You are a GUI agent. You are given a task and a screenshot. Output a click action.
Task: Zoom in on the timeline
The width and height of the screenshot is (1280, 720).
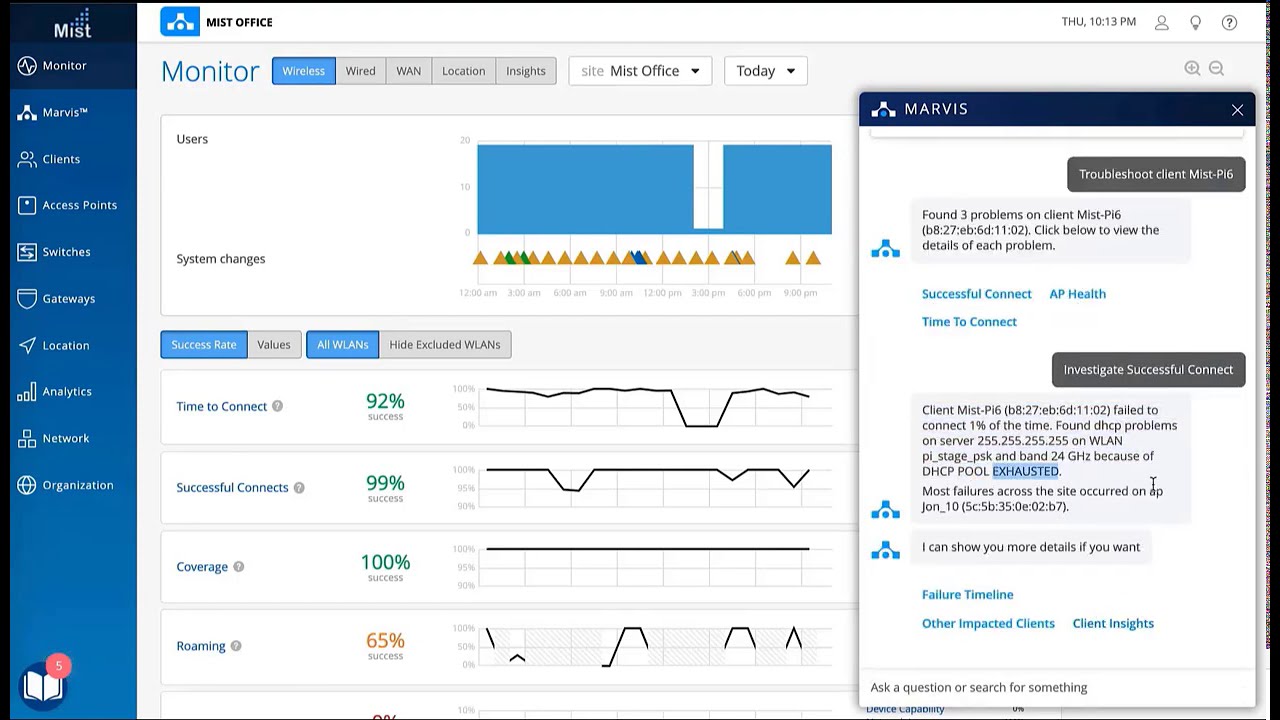pyautogui.click(x=1192, y=68)
